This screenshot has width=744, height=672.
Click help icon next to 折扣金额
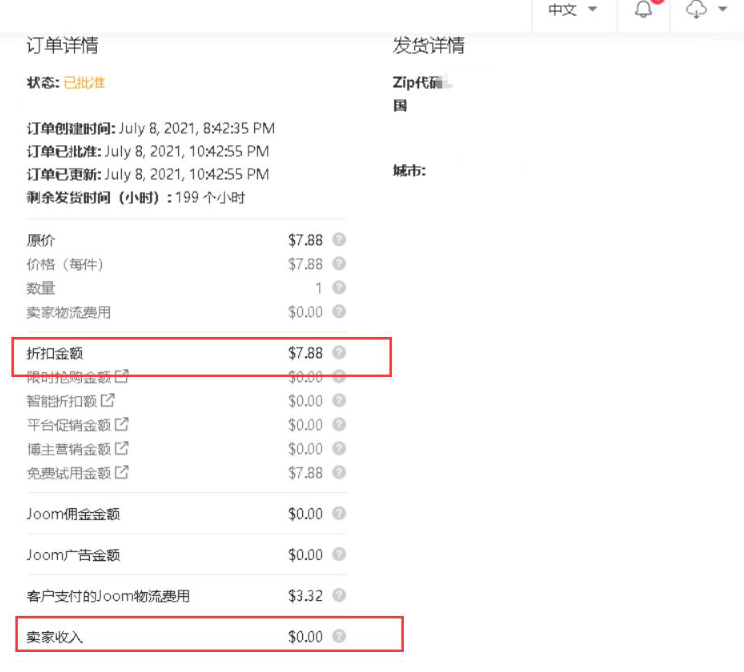click(x=339, y=353)
